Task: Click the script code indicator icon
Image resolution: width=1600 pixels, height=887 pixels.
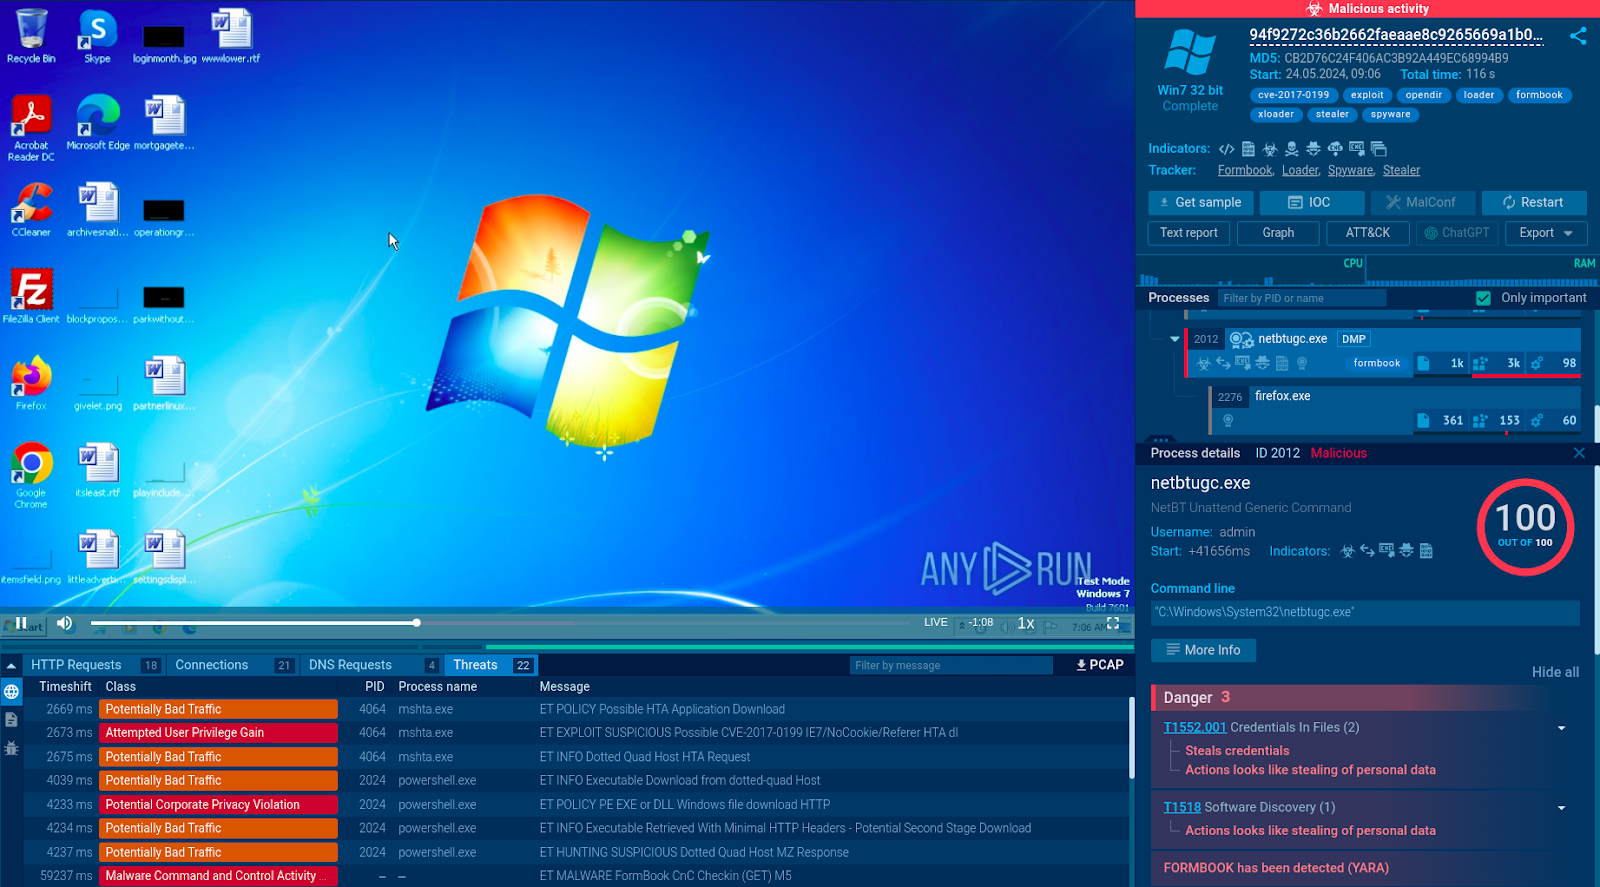Action: click(1227, 149)
